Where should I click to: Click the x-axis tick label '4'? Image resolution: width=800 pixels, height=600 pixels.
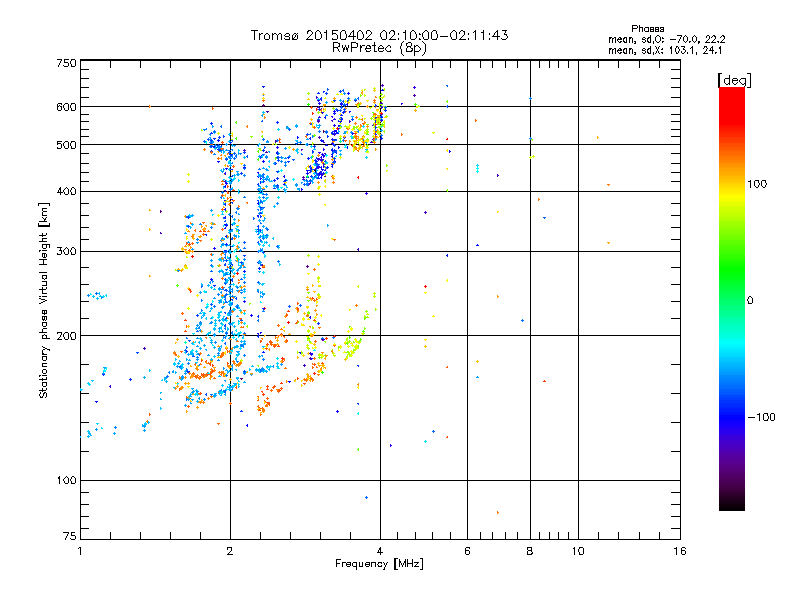point(380,551)
